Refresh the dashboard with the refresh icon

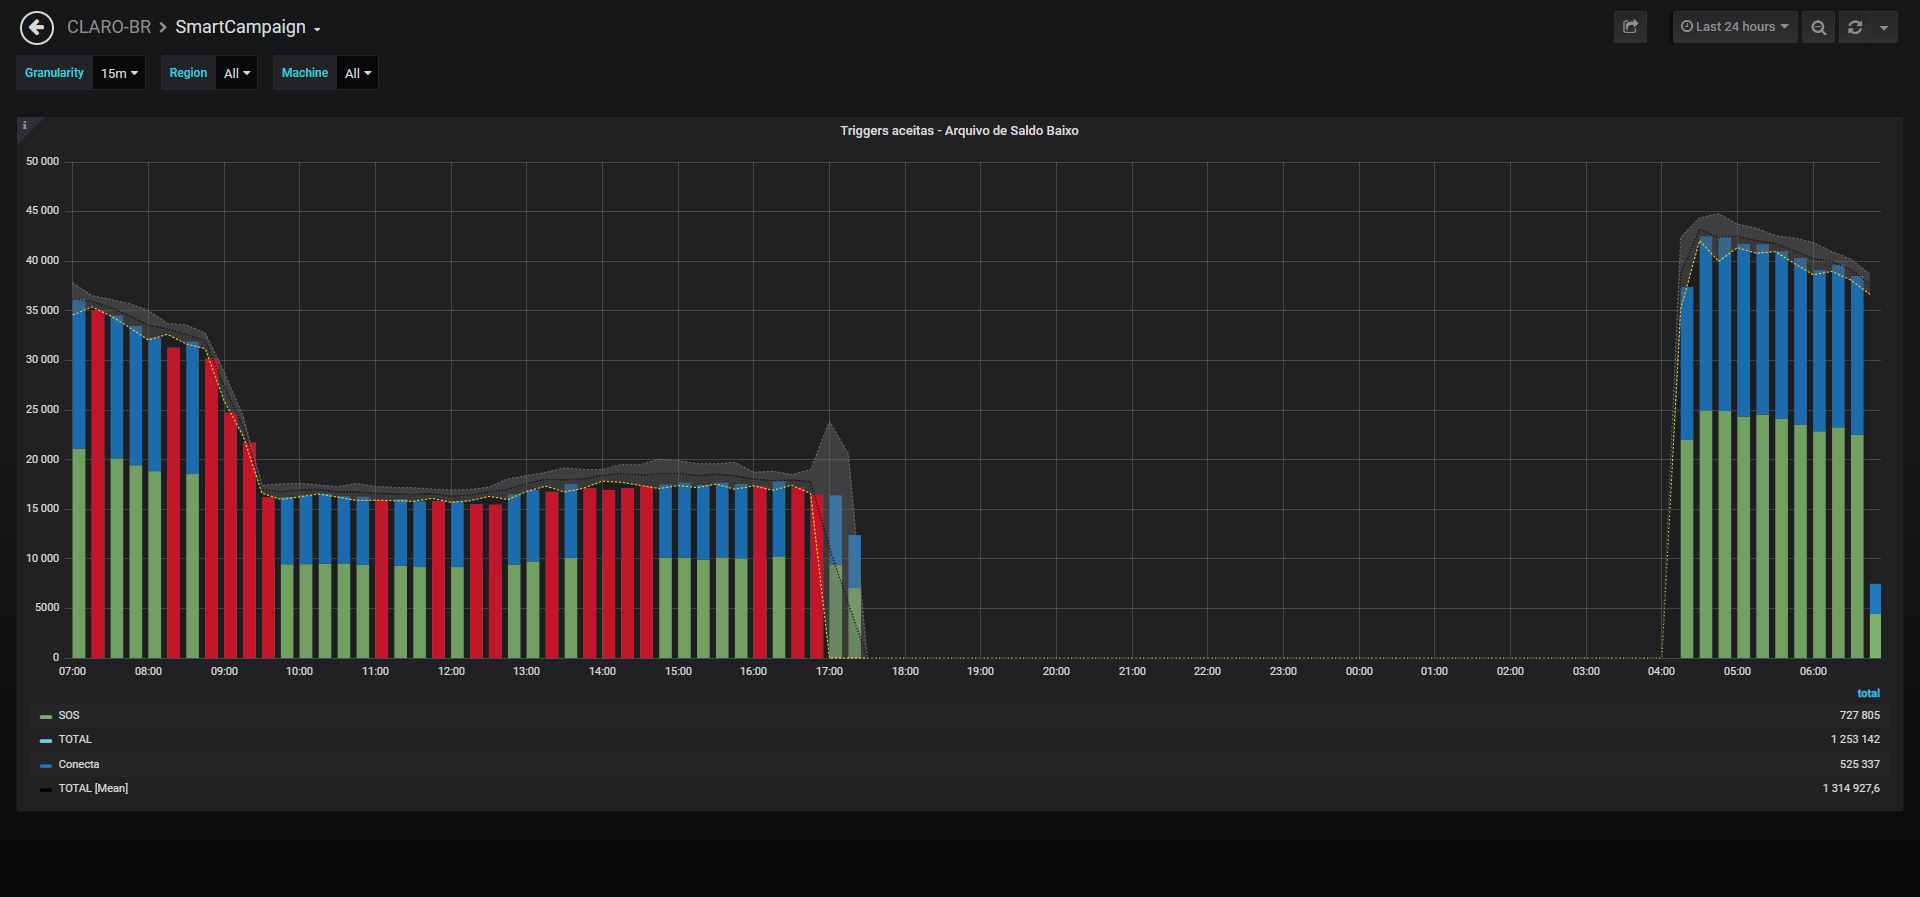tap(1855, 27)
